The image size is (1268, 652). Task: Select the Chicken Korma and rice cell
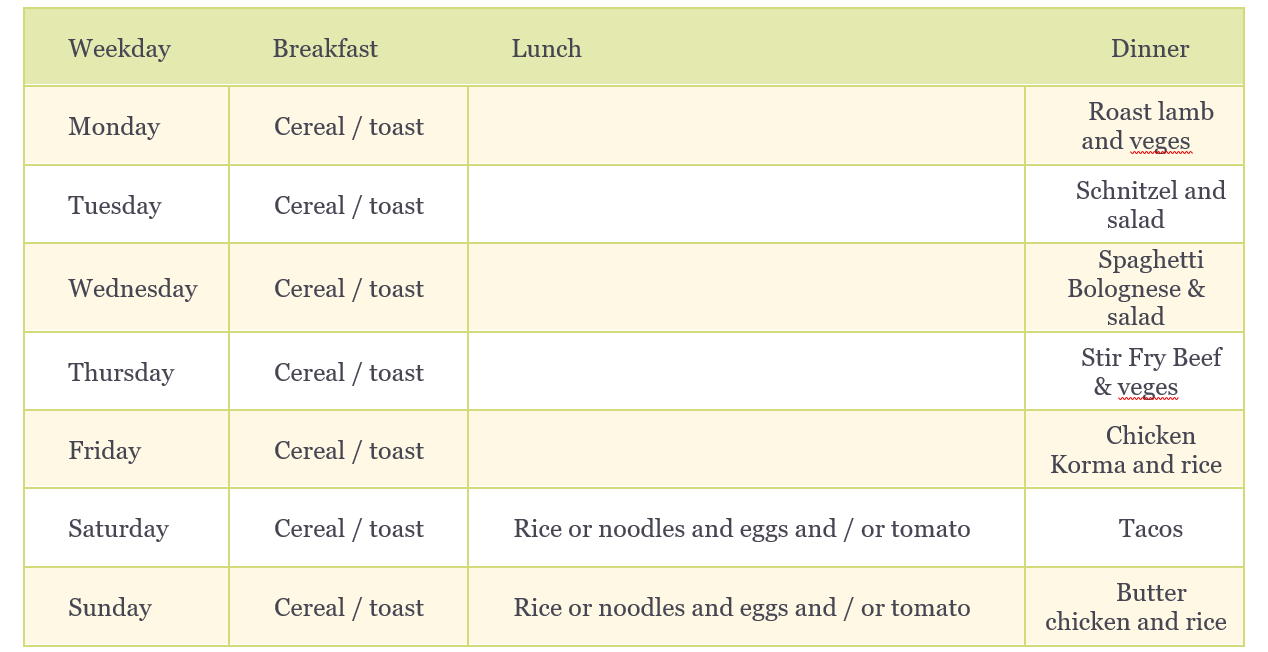[1135, 449]
